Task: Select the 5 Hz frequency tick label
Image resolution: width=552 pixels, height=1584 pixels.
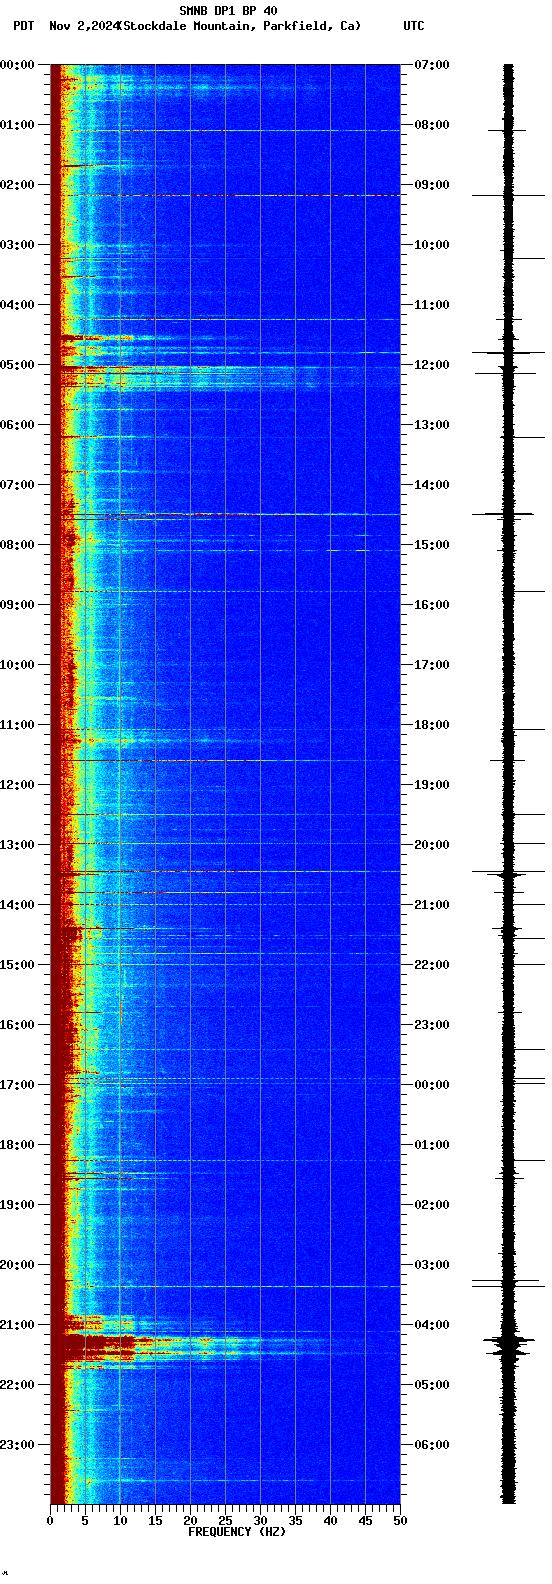Action: 85,1521
